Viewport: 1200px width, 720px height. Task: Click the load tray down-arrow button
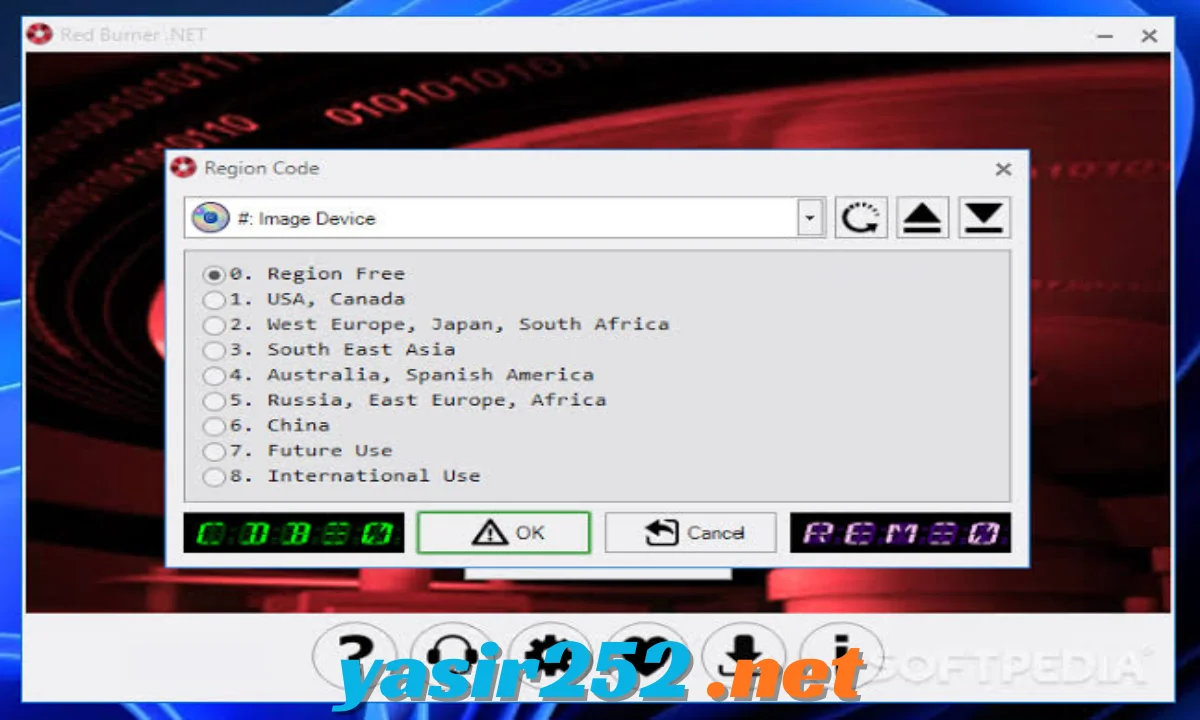pos(985,218)
